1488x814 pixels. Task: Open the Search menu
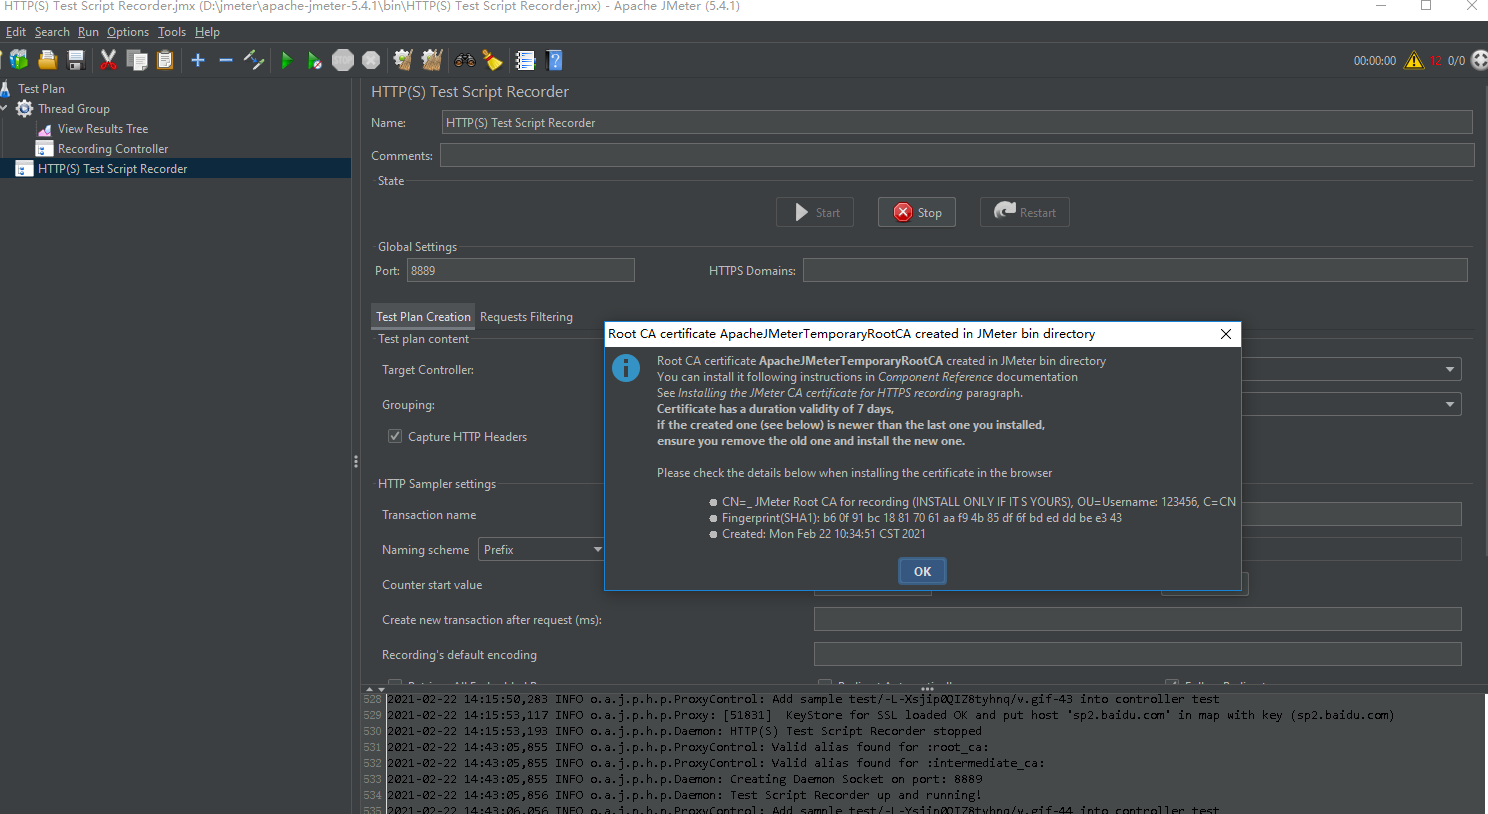point(52,32)
